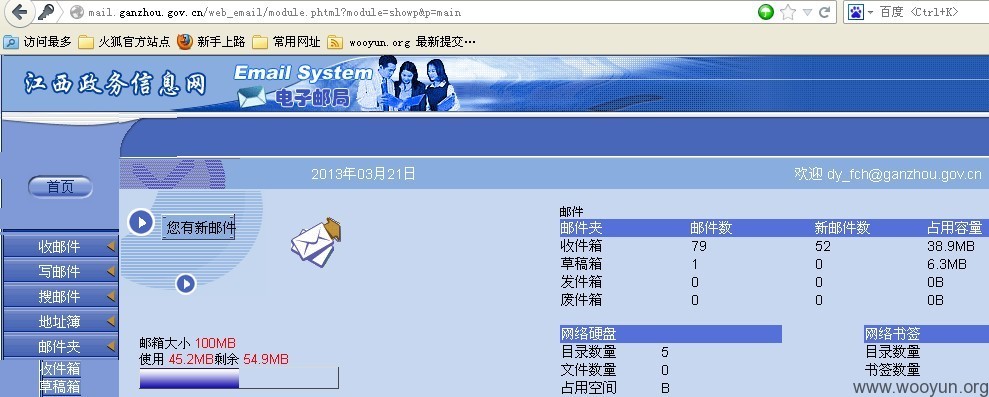Click the globe site identity icon

pos(77,12)
